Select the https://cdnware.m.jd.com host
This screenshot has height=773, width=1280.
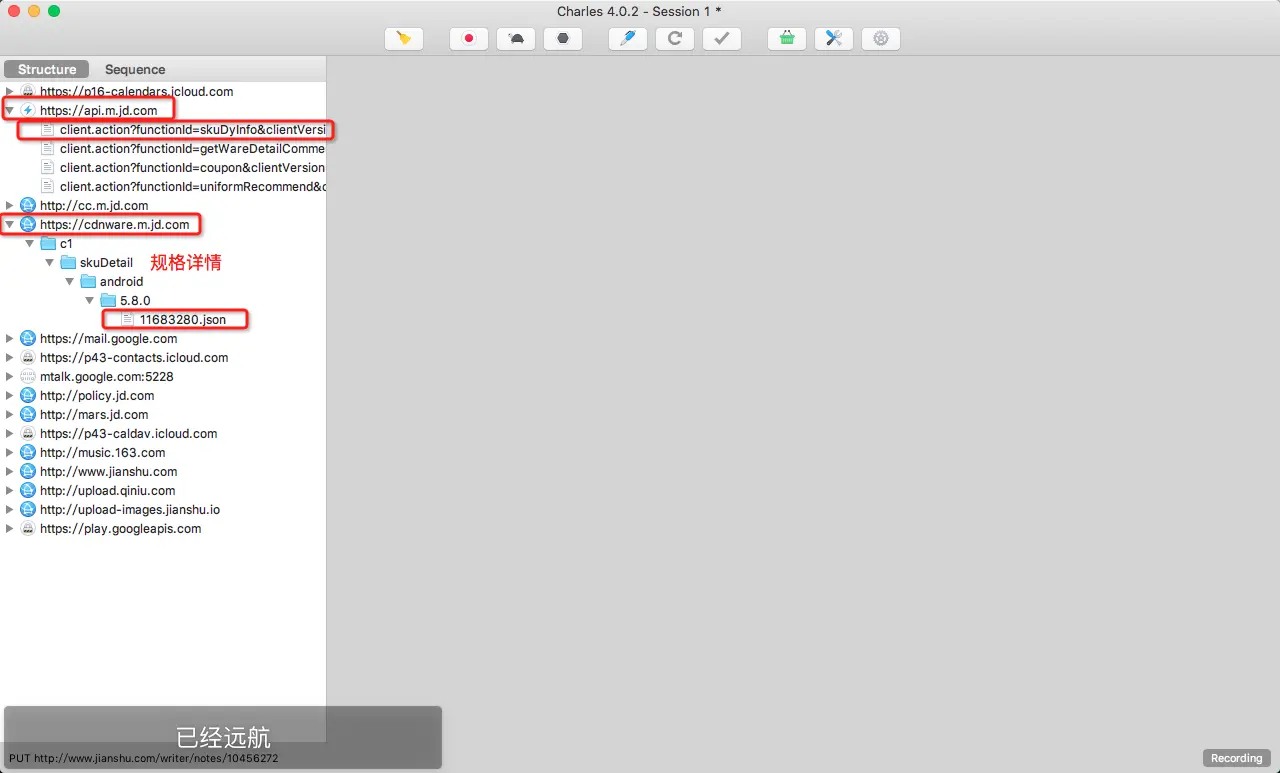coord(114,224)
